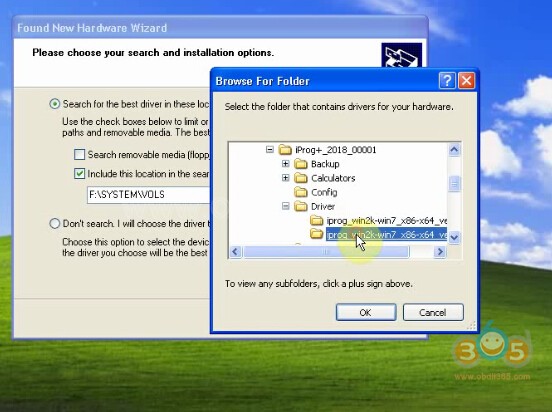Click the tree's vertical scroll down arrow
Screen dimensions: 552x412
454,237
